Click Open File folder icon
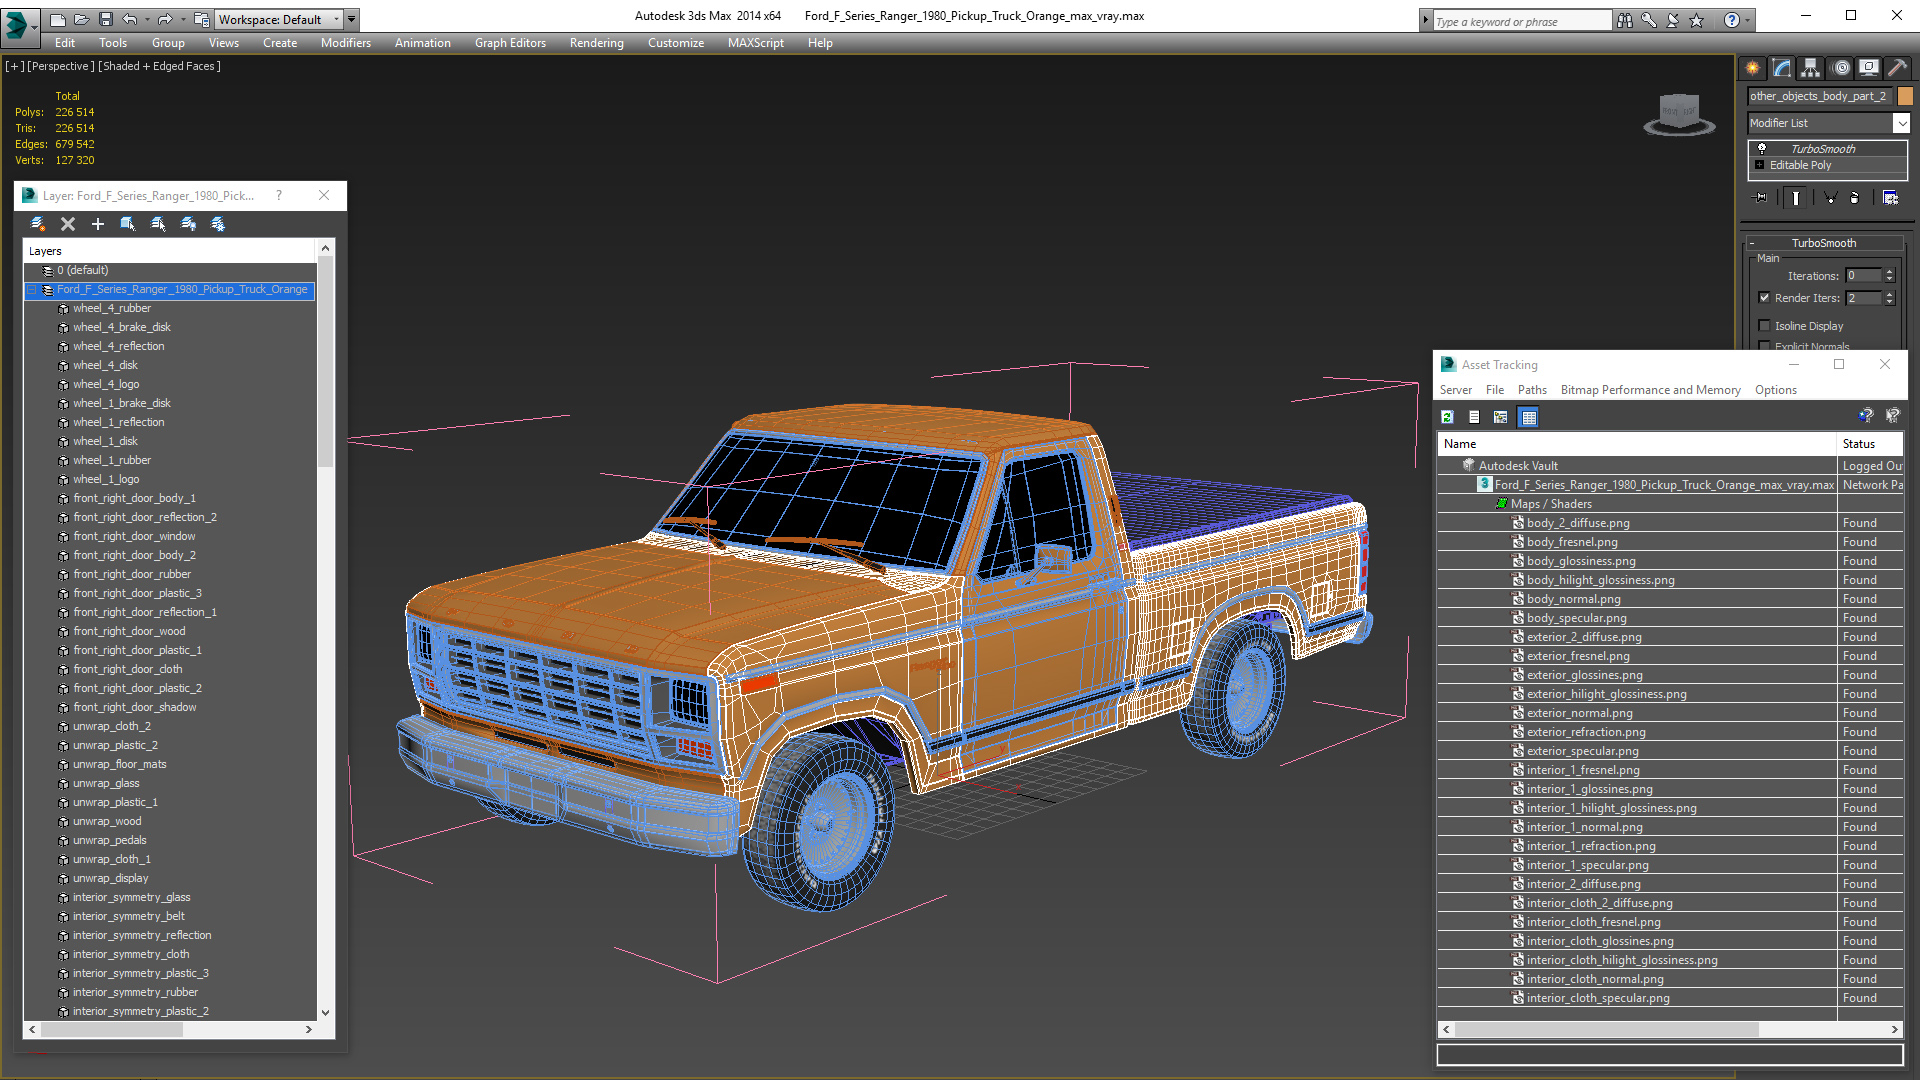This screenshot has width=1920, height=1080. (x=82, y=19)
